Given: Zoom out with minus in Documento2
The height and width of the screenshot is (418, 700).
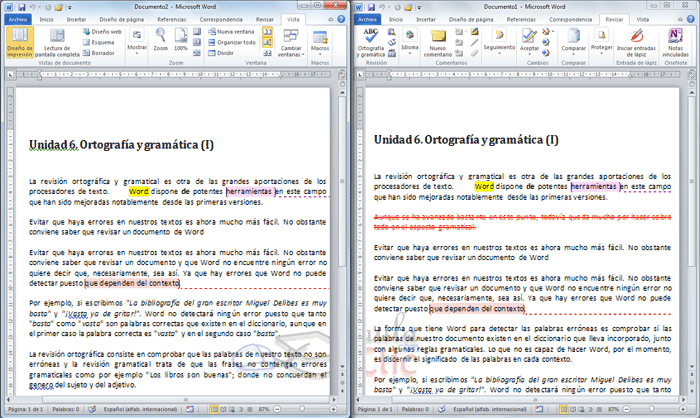Looking at the screenshot, I should [x=277, y=409].
